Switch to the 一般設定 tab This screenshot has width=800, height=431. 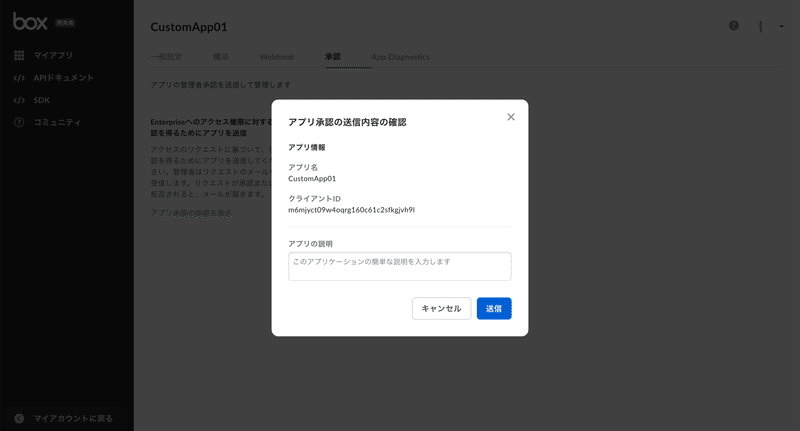pyautogui.click(x=166, y=57)
